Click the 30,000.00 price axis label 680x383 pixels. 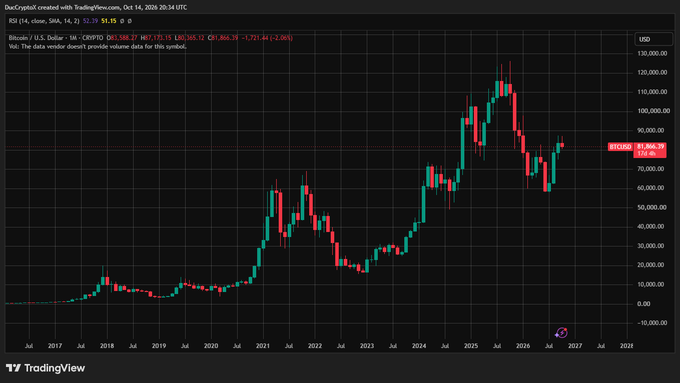[x=651, y=246]
